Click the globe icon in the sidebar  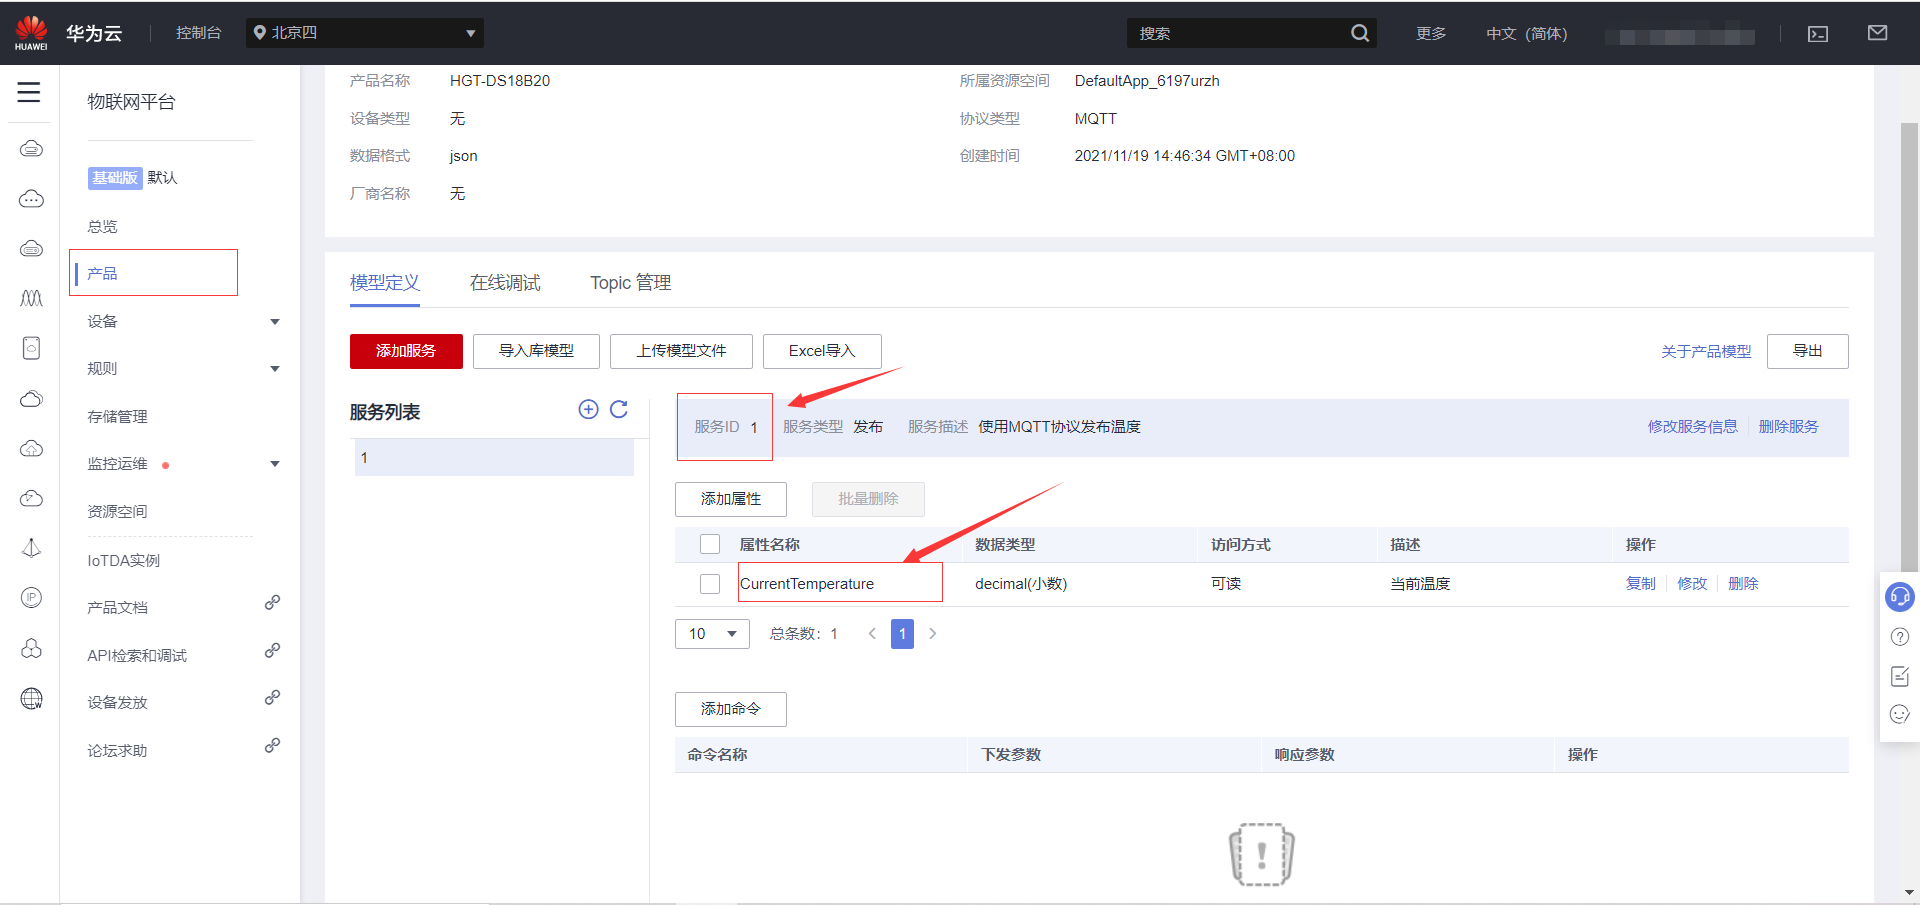coord(31,698)
